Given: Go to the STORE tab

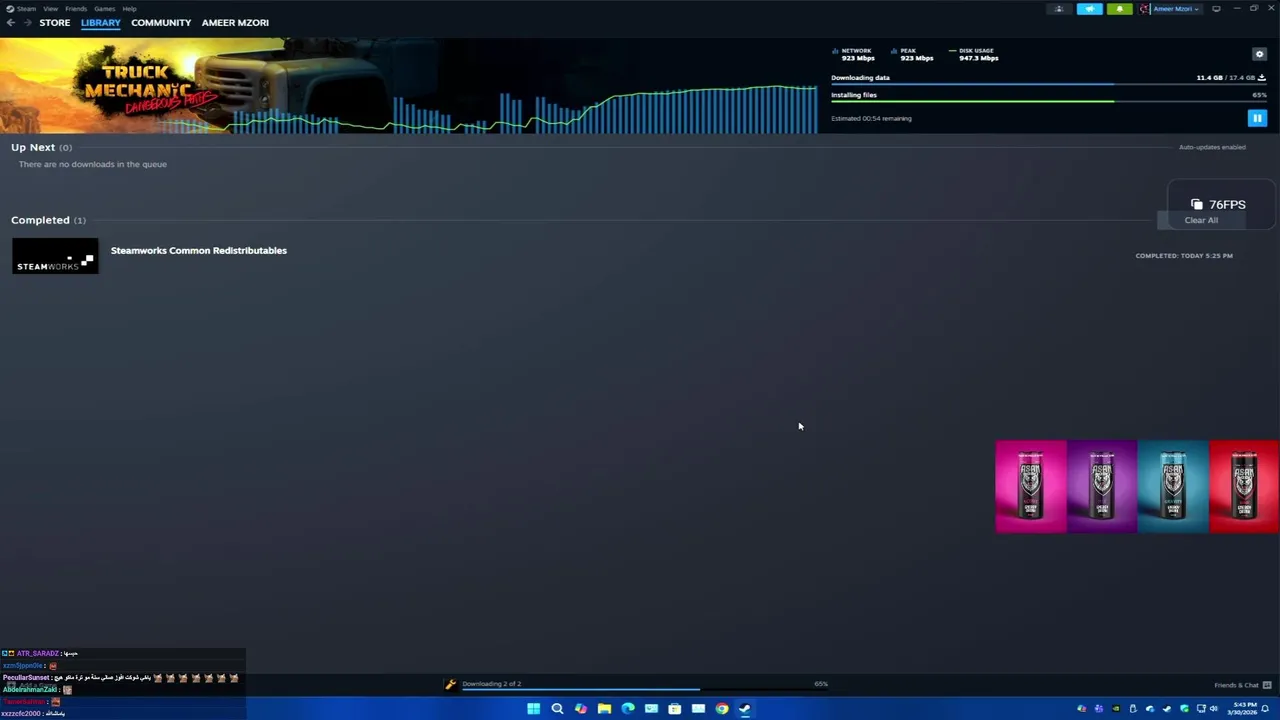Looking at the screenshot, I should pyautogui.click(x=55, y=22).
